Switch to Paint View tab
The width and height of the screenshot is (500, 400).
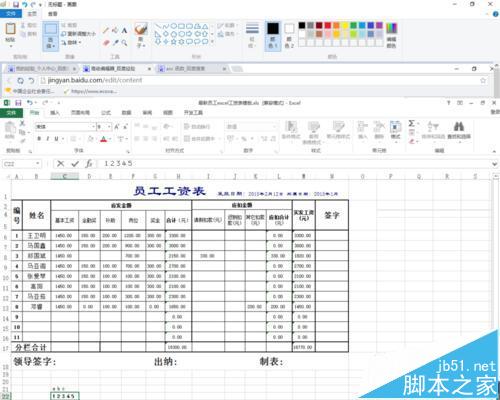point(52,14)
